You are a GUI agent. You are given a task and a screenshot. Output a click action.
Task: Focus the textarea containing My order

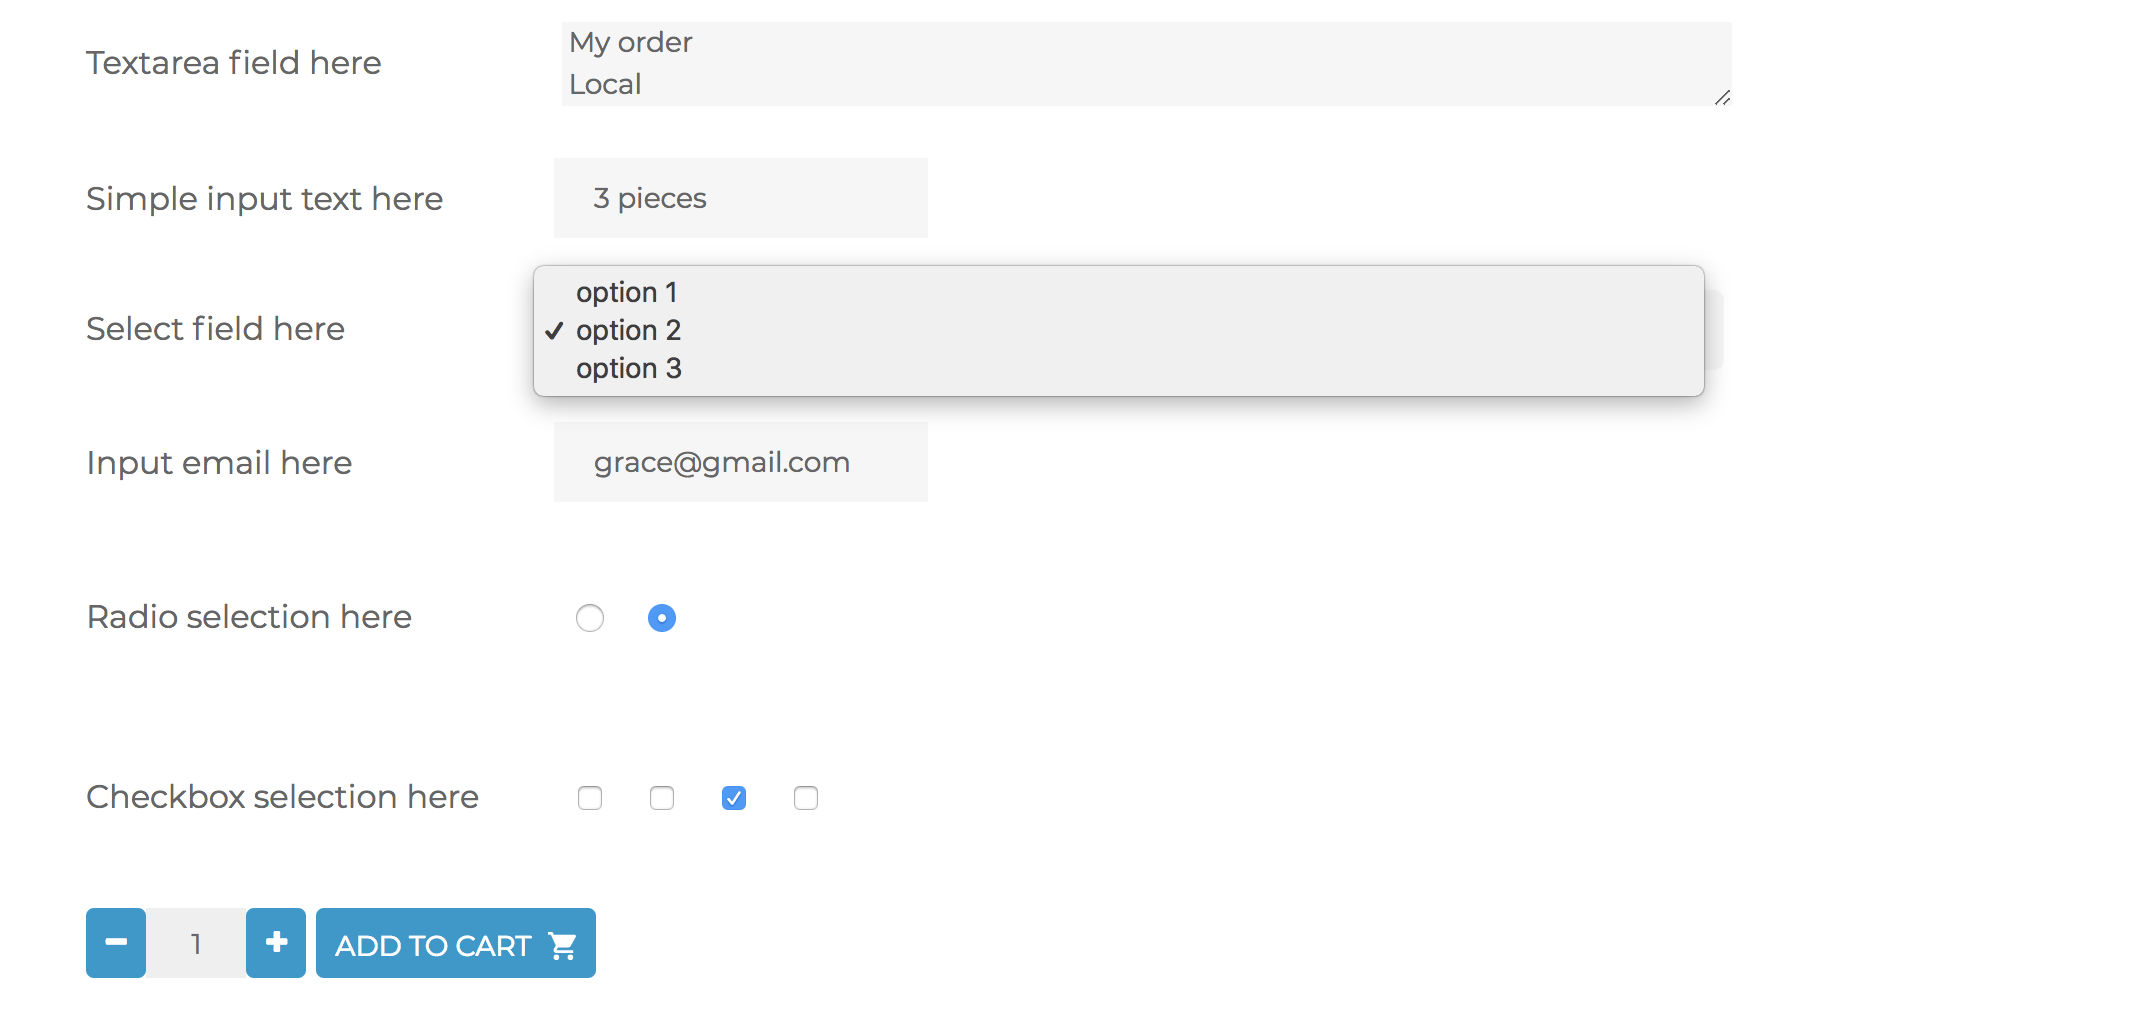coord(1146,64)
